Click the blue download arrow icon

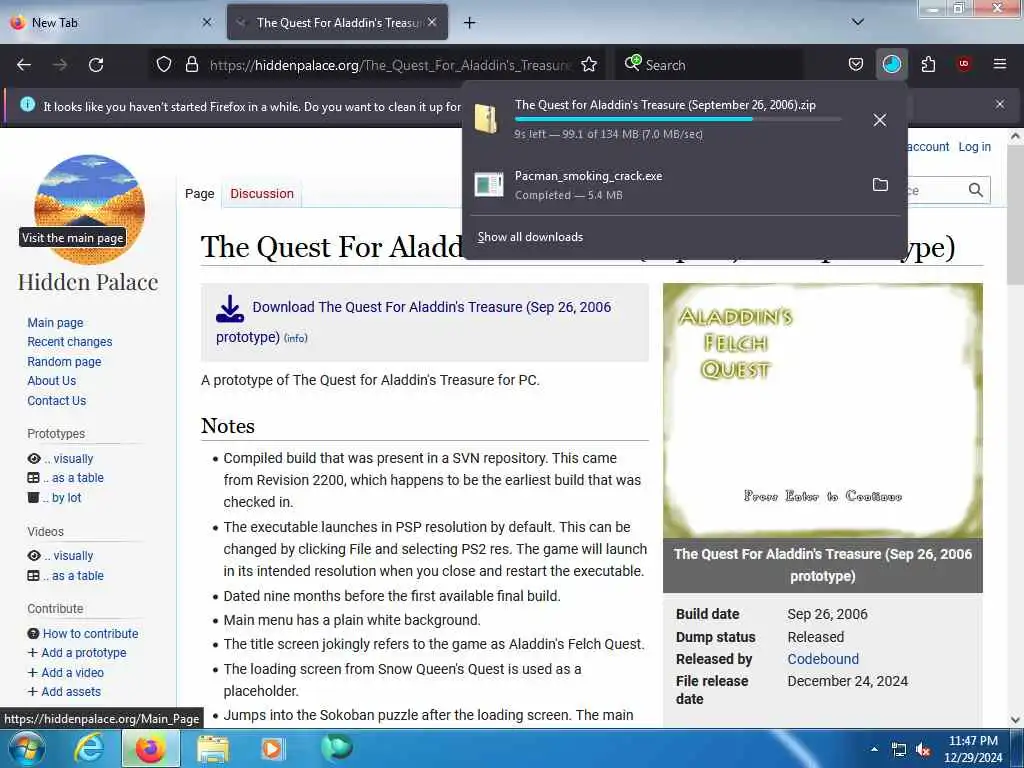[230, 309]
